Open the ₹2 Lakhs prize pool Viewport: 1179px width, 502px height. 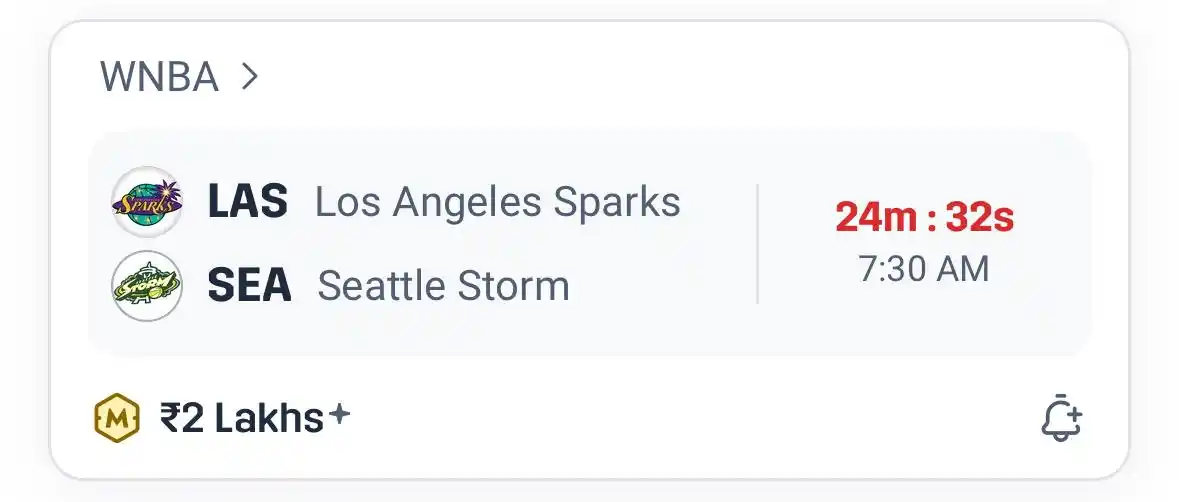click(x=241, y=419)
